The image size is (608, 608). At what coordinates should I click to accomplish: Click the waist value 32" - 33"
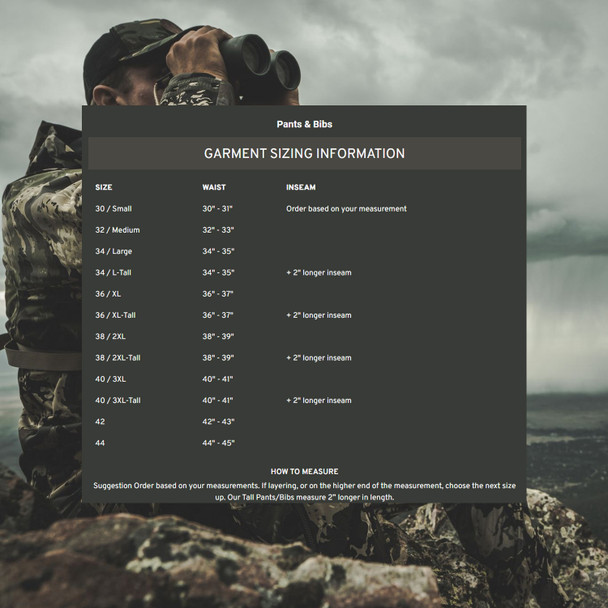coord(218,230)
